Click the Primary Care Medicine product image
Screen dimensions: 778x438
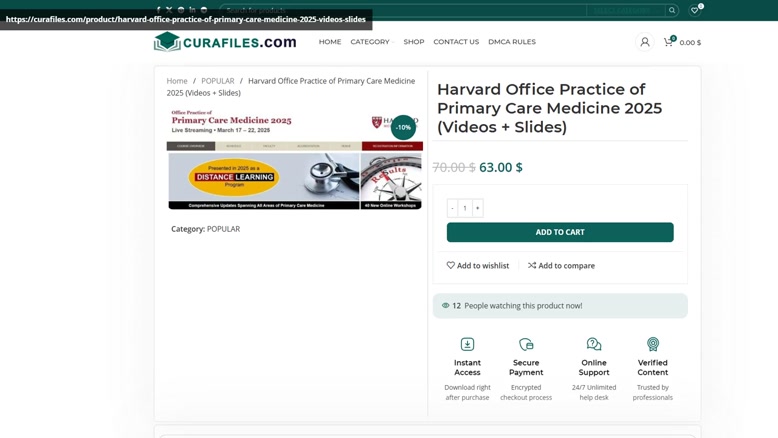pyautogui.click(x=295, y=158)
